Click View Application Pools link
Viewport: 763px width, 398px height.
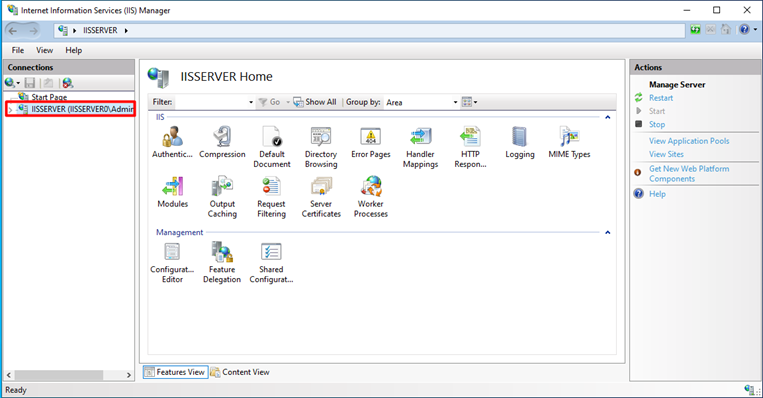click(689, 141)
